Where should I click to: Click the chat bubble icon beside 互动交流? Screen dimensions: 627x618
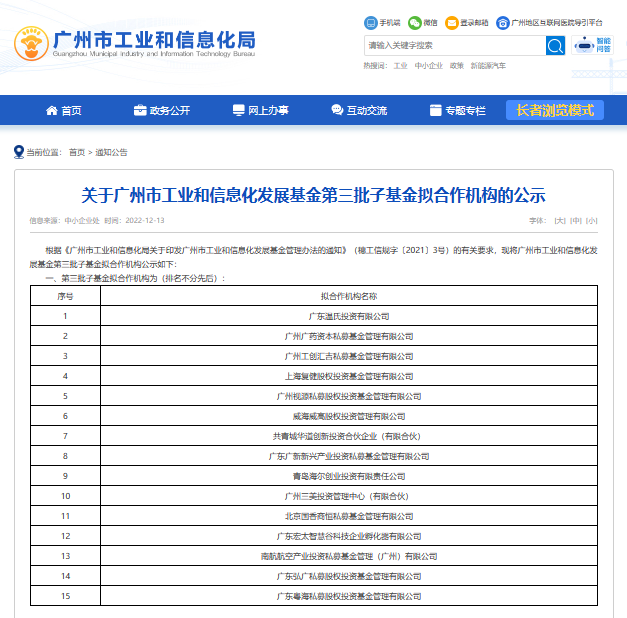(x=337, y=110)
